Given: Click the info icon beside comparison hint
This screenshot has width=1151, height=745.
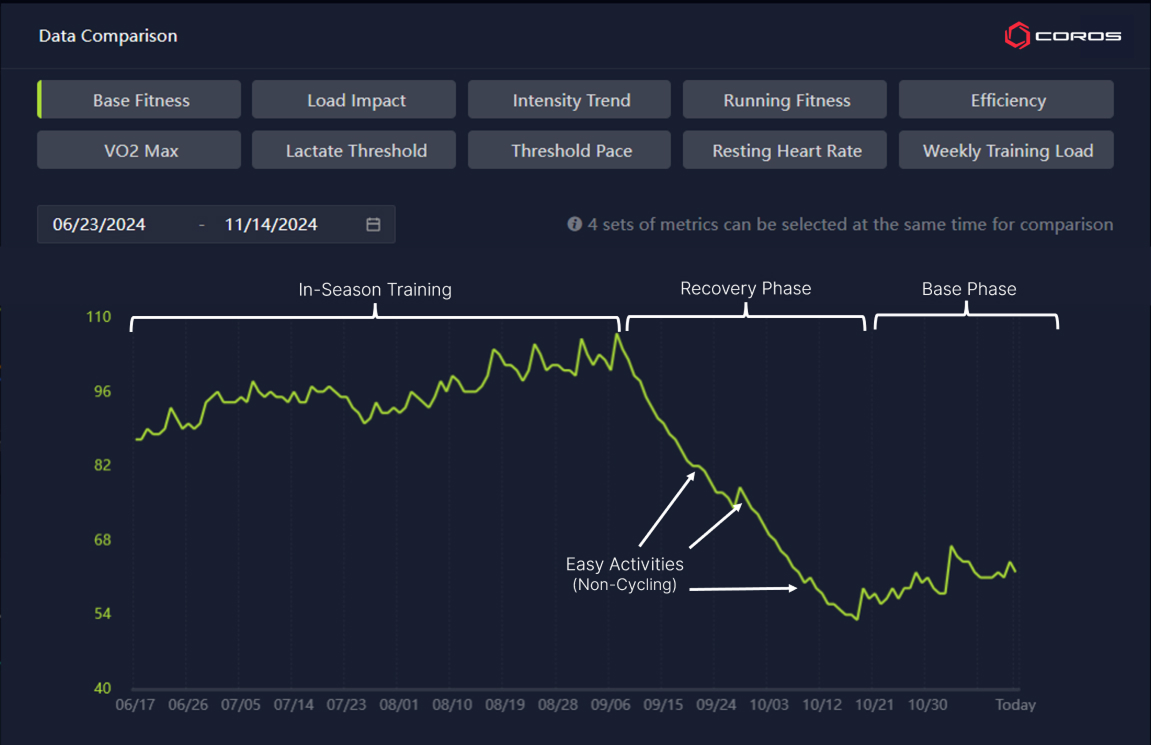Looking at the screenshot, I should click(575, 224).
